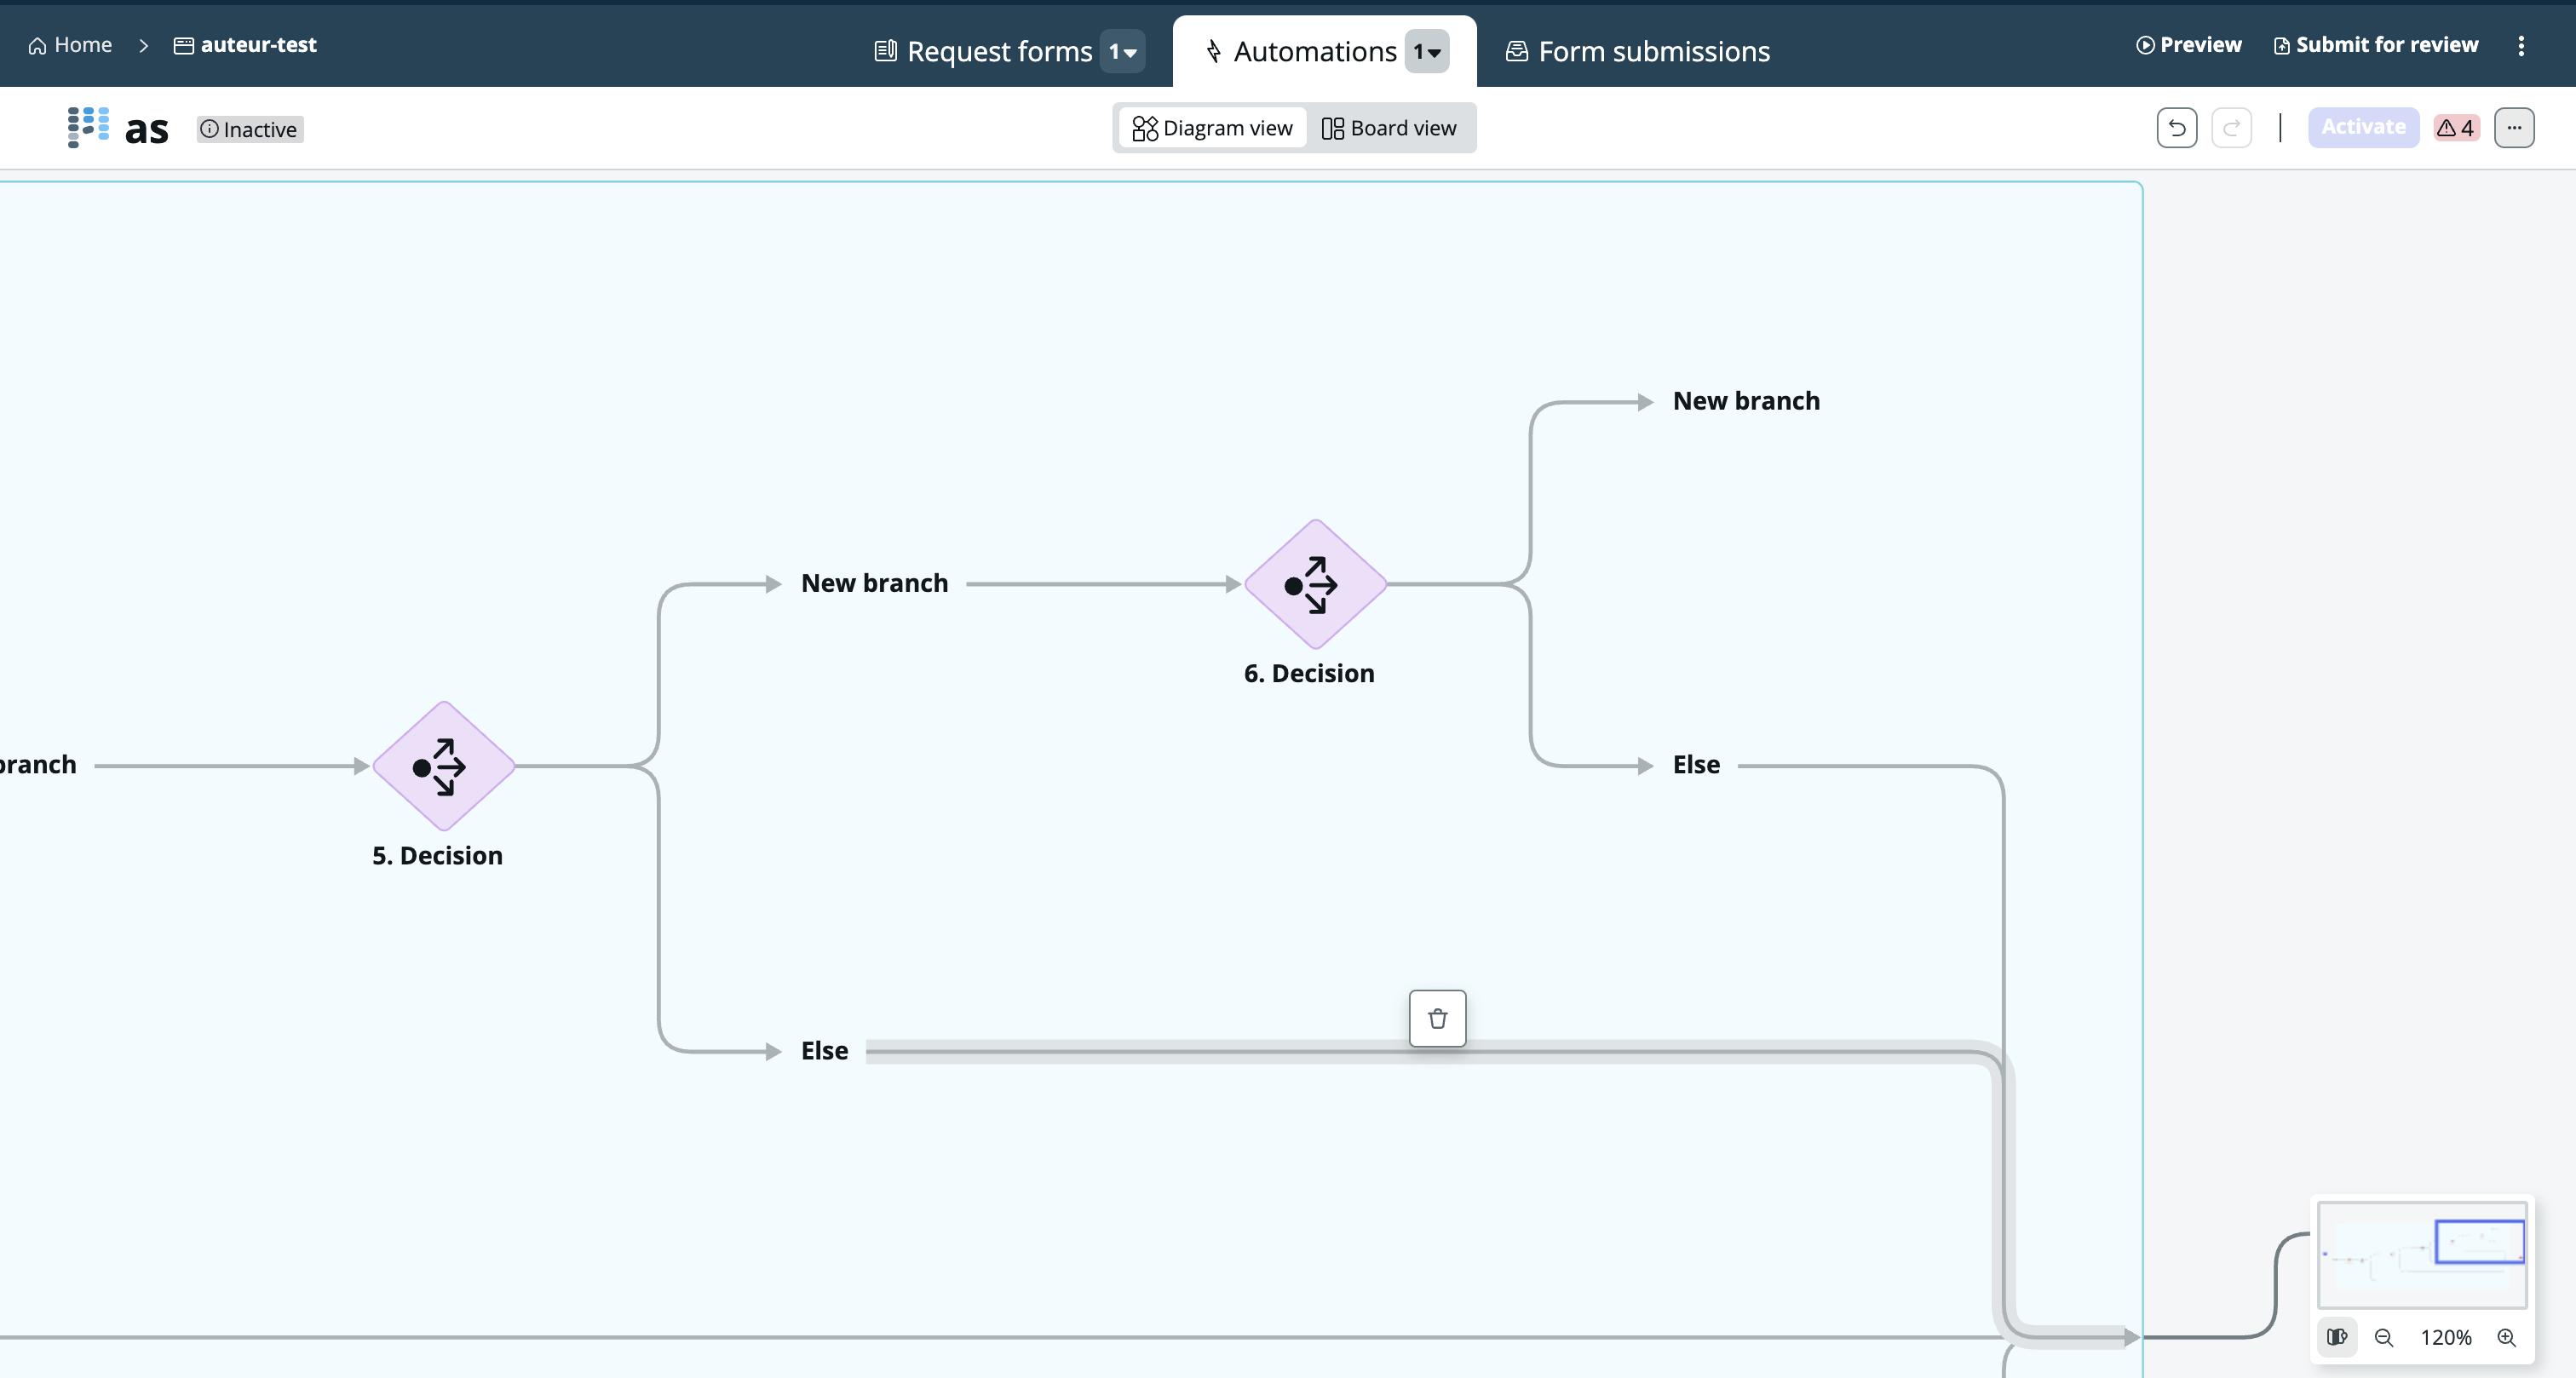Click Submit for review button
This screenshot has width=2576, height=1378.
2375,44
